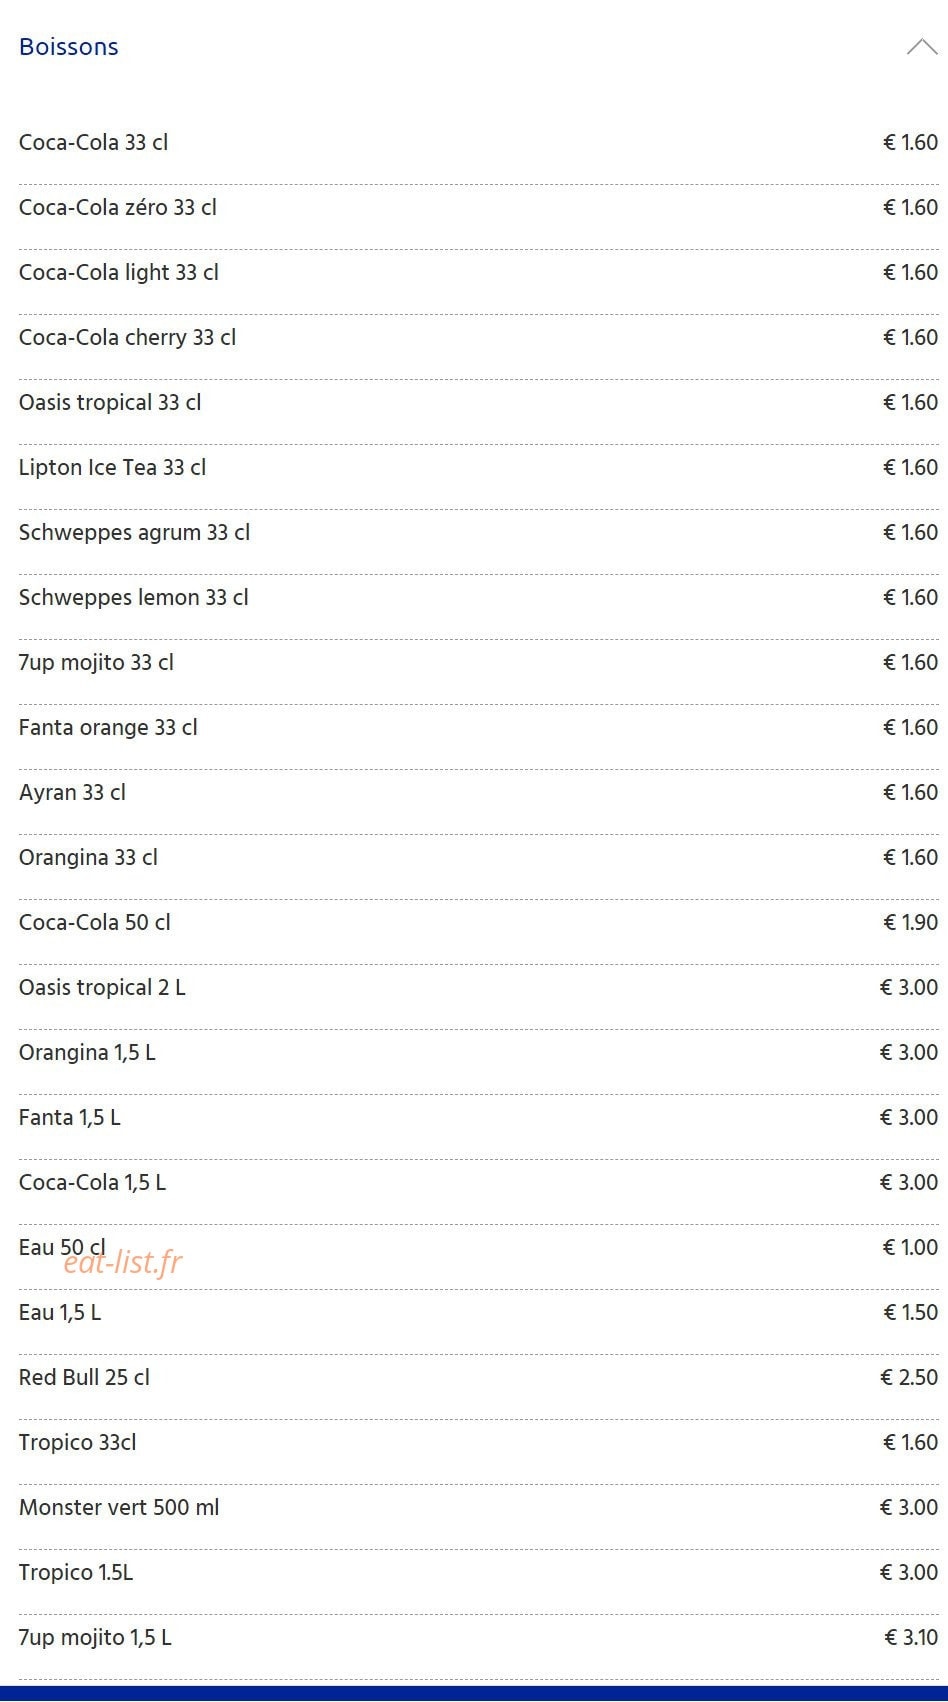
Task: Select Red Bull 25 cl
Action: 478,1378
